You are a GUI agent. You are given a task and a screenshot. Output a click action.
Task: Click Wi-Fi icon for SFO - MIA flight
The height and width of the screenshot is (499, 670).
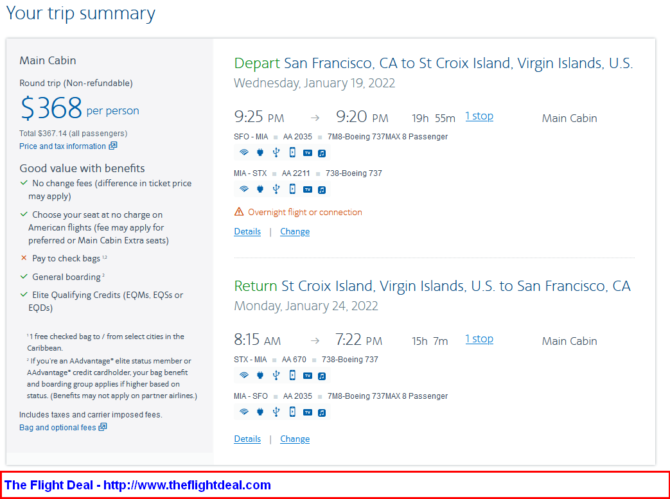tap(244, 153)
